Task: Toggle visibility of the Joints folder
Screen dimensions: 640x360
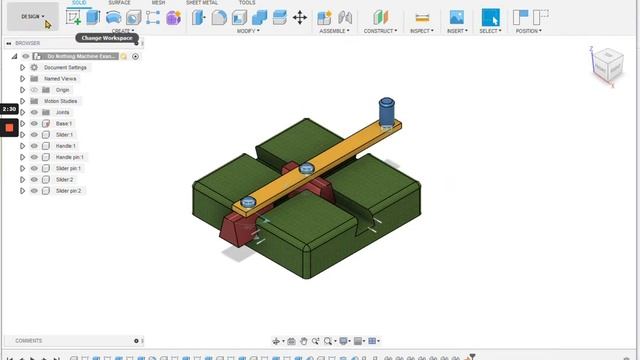Action: (x=34, y=112)
